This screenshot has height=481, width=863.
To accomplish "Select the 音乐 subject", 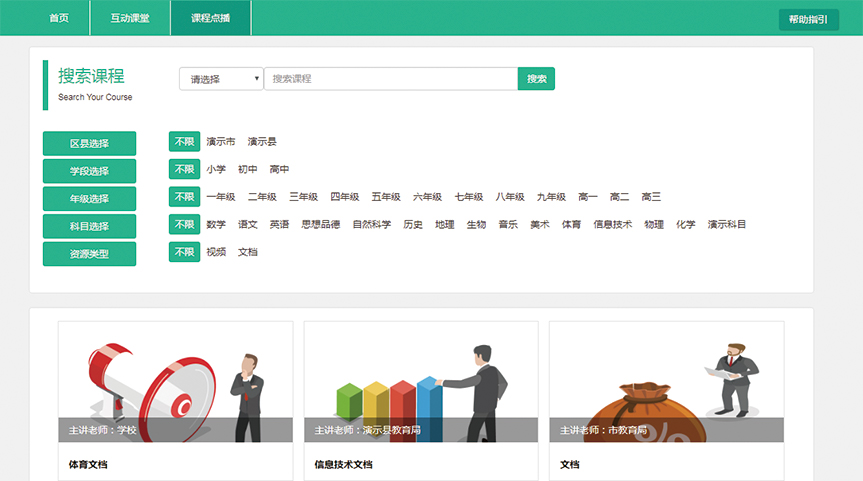I will pos(508,224).
